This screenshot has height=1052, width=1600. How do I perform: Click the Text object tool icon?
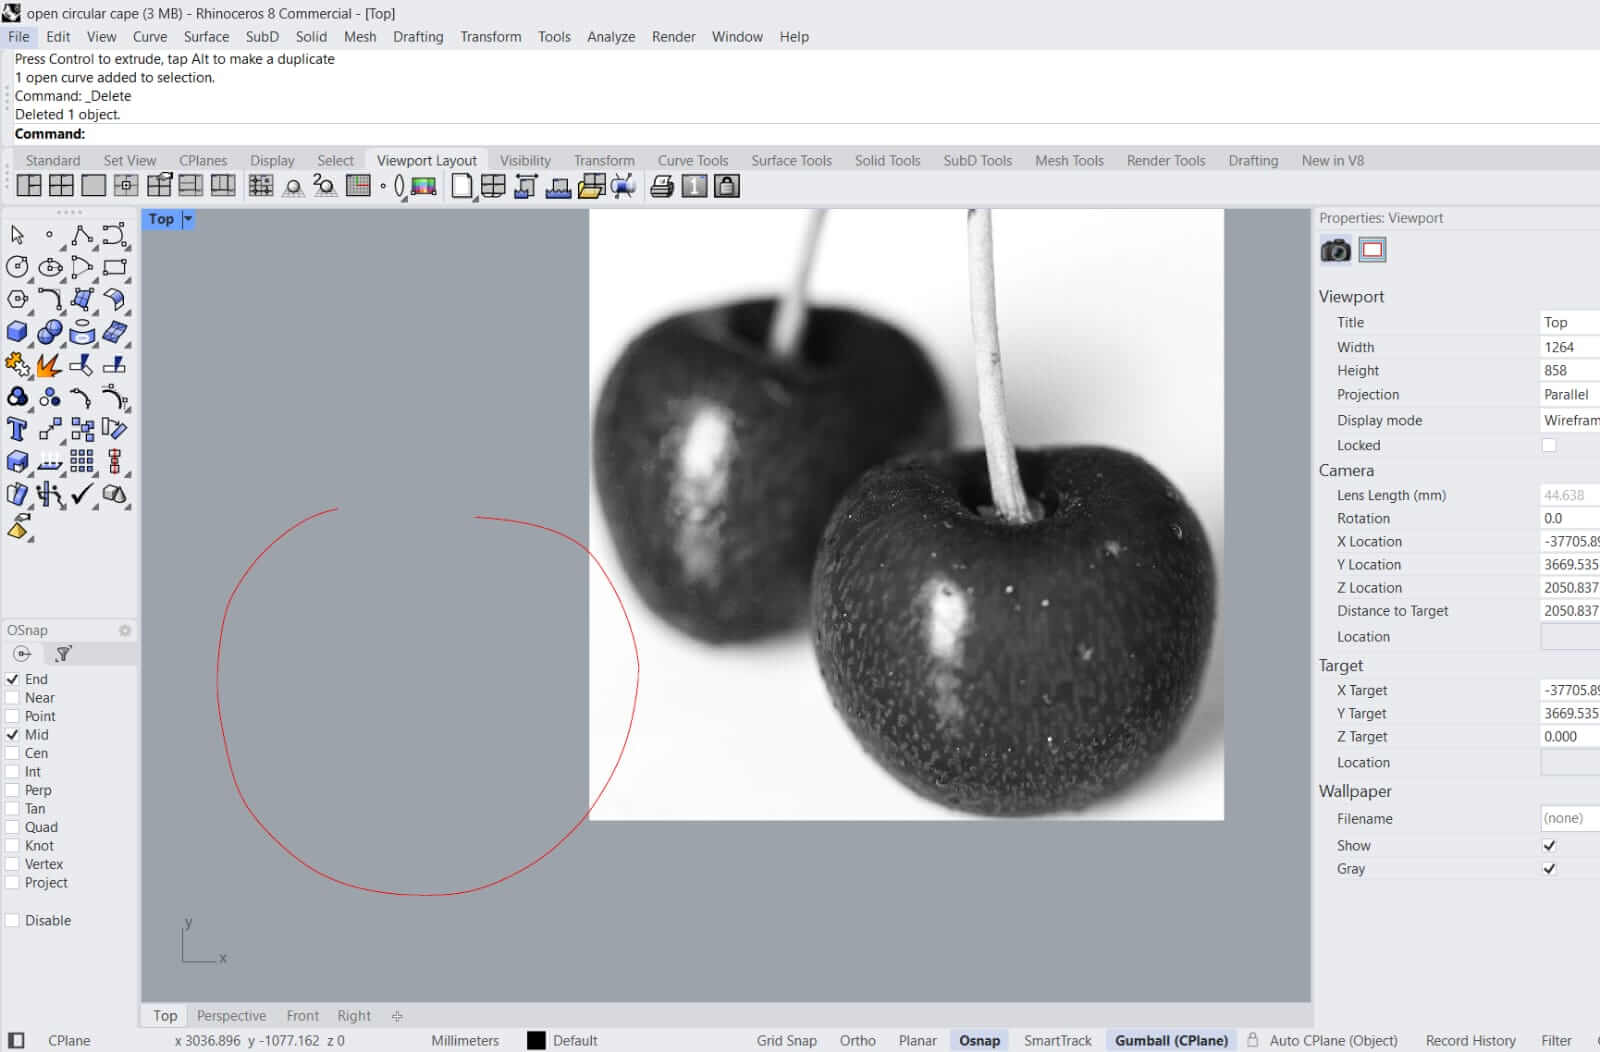click(x=17, y=430)
